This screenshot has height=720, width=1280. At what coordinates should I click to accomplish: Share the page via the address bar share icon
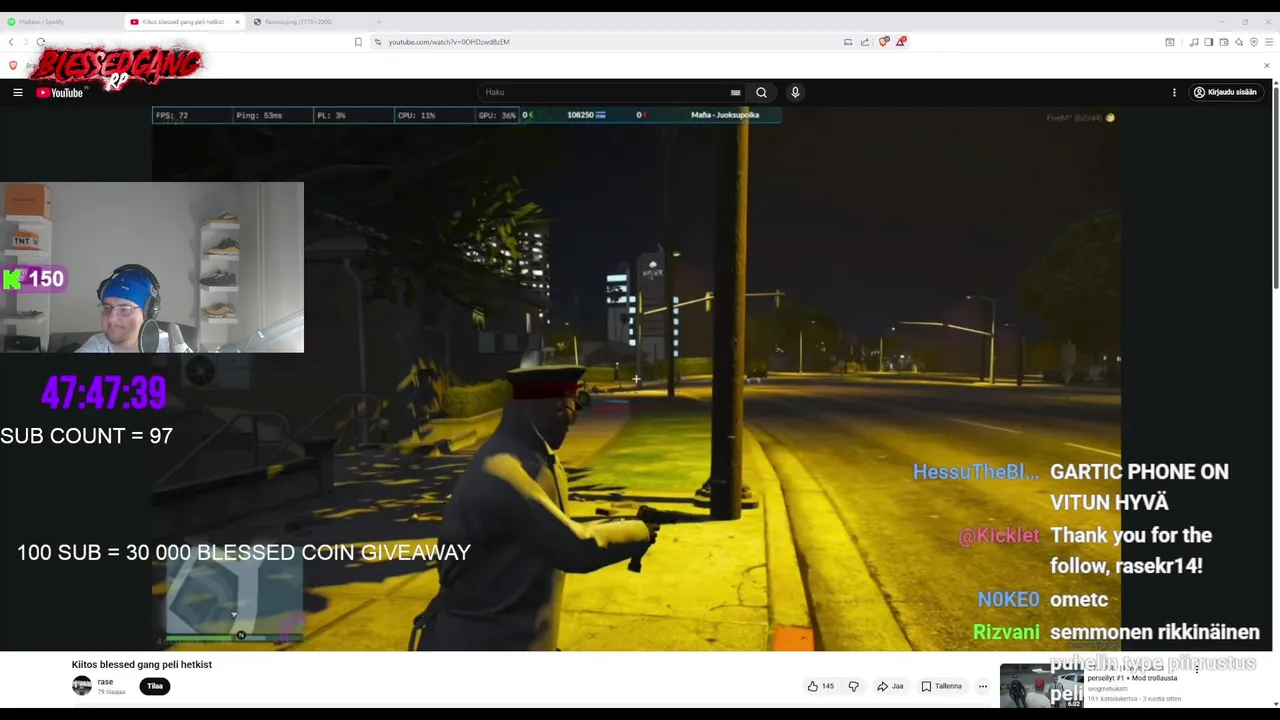click(865, 42)
